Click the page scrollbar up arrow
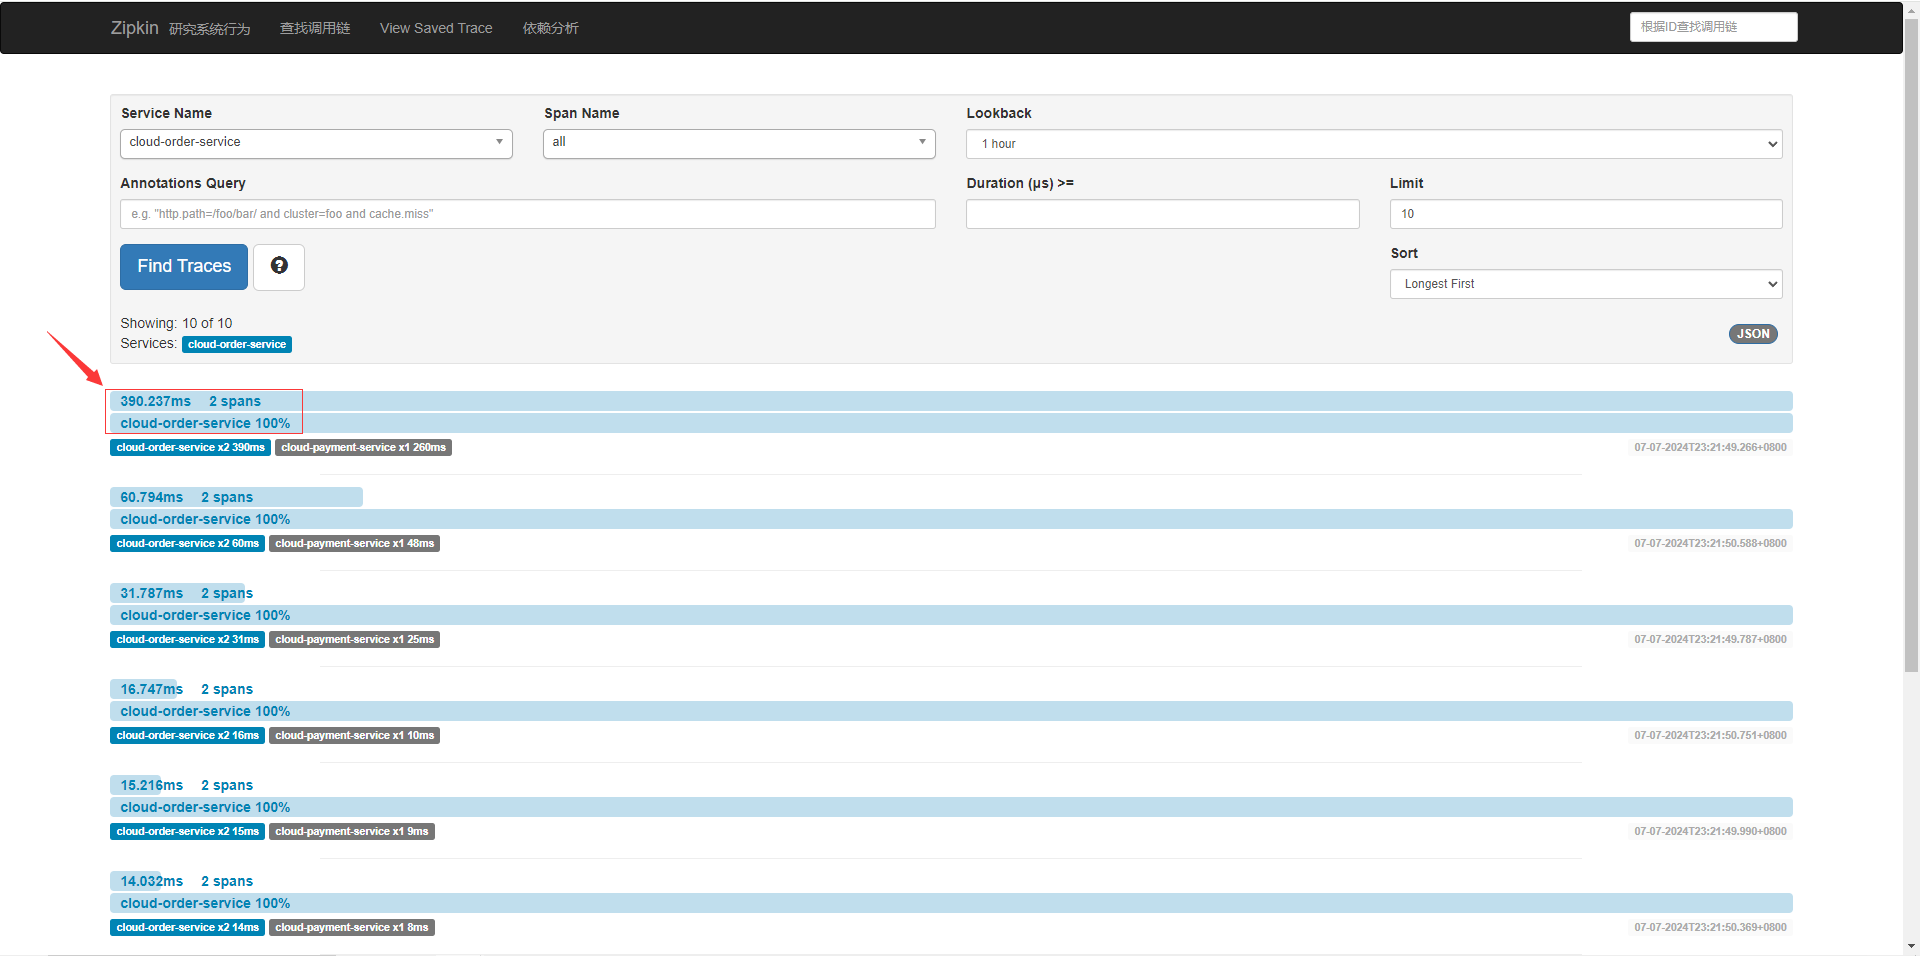Screen dimensions: 1920x956 point(1911,9)
